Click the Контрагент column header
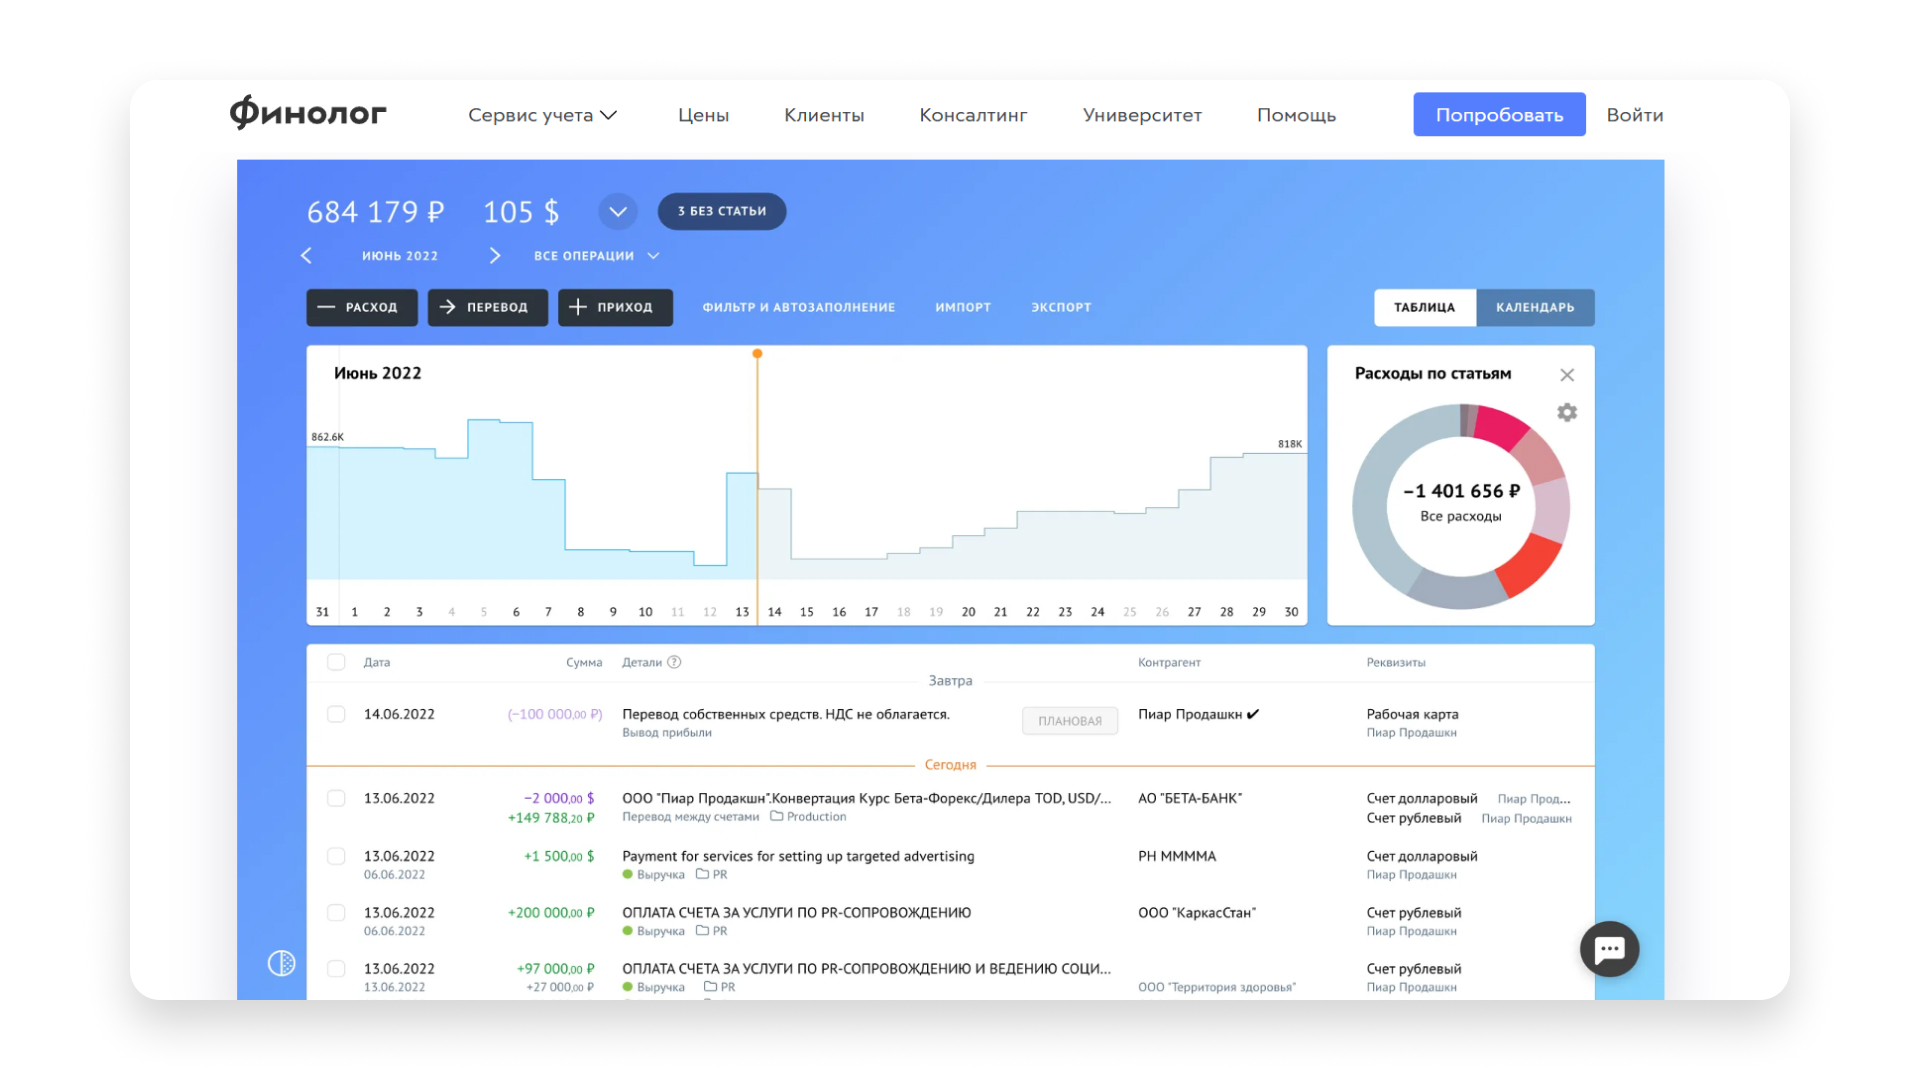This screenshot has width=1920, height=1080. click(x=1169, y=662)
